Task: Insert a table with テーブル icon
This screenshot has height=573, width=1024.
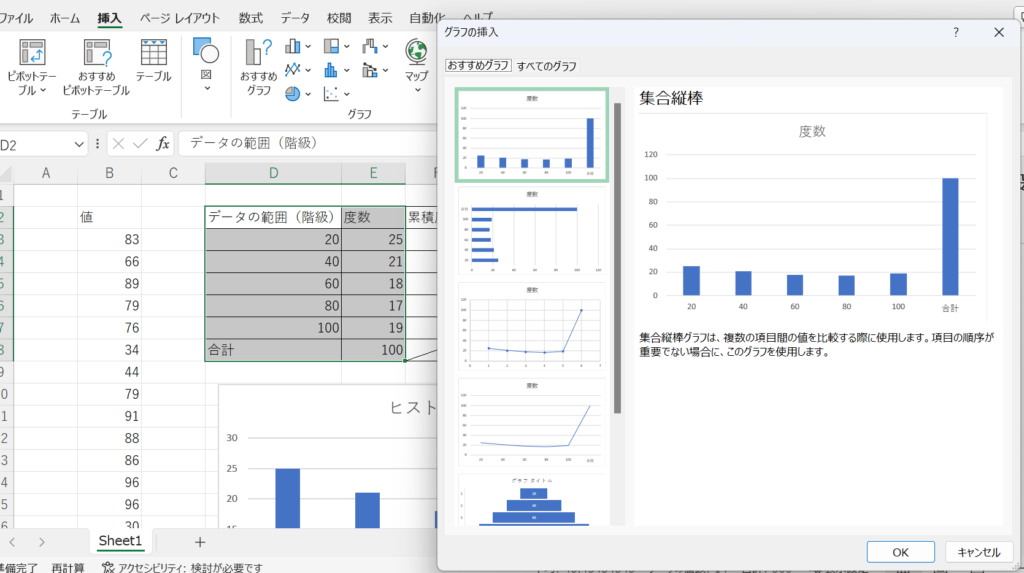Action: point(153,61)
